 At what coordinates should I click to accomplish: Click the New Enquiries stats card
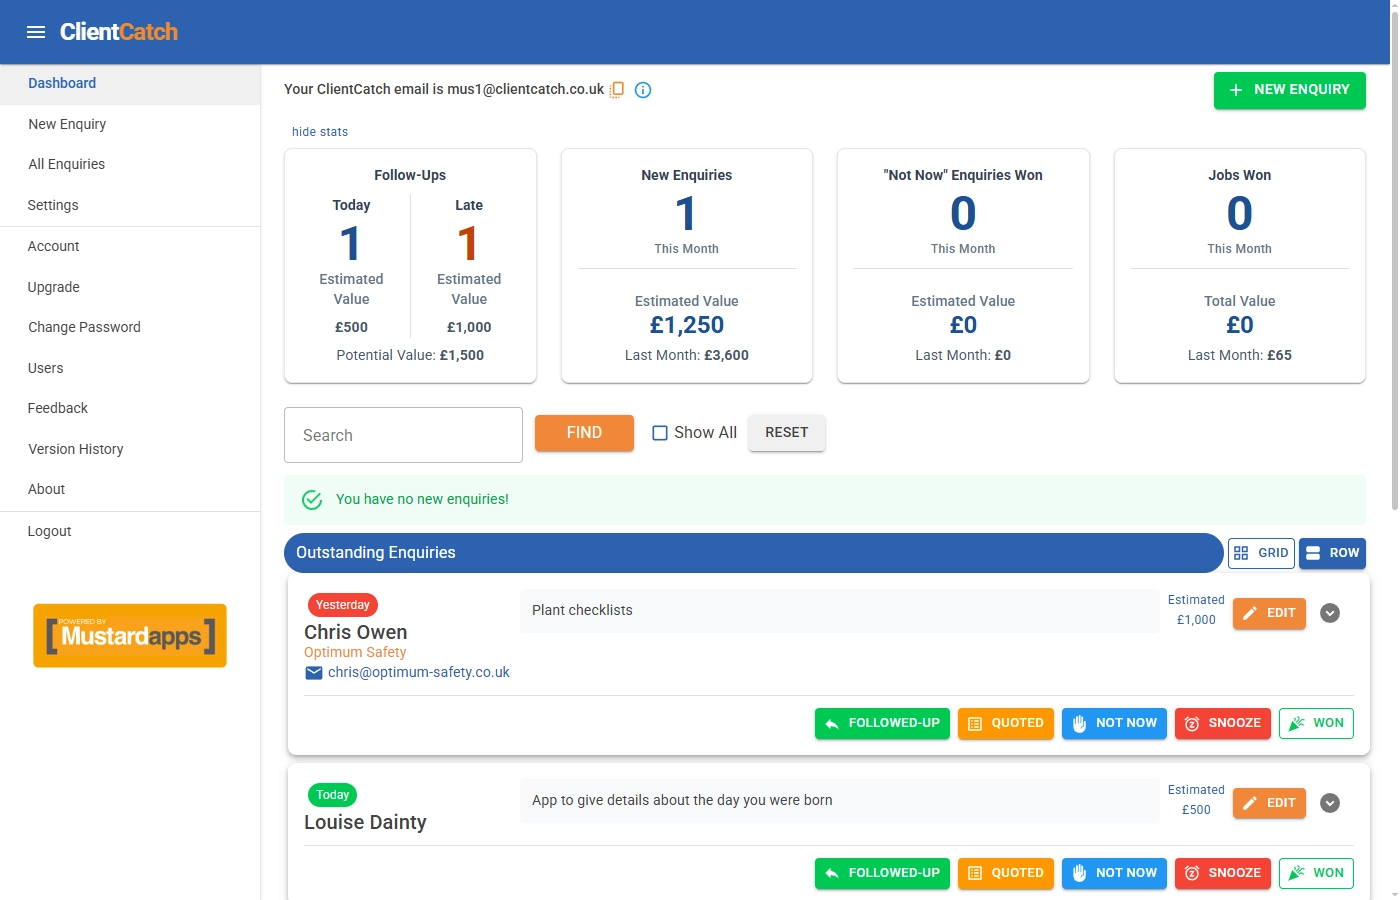(x=687, y=266)
